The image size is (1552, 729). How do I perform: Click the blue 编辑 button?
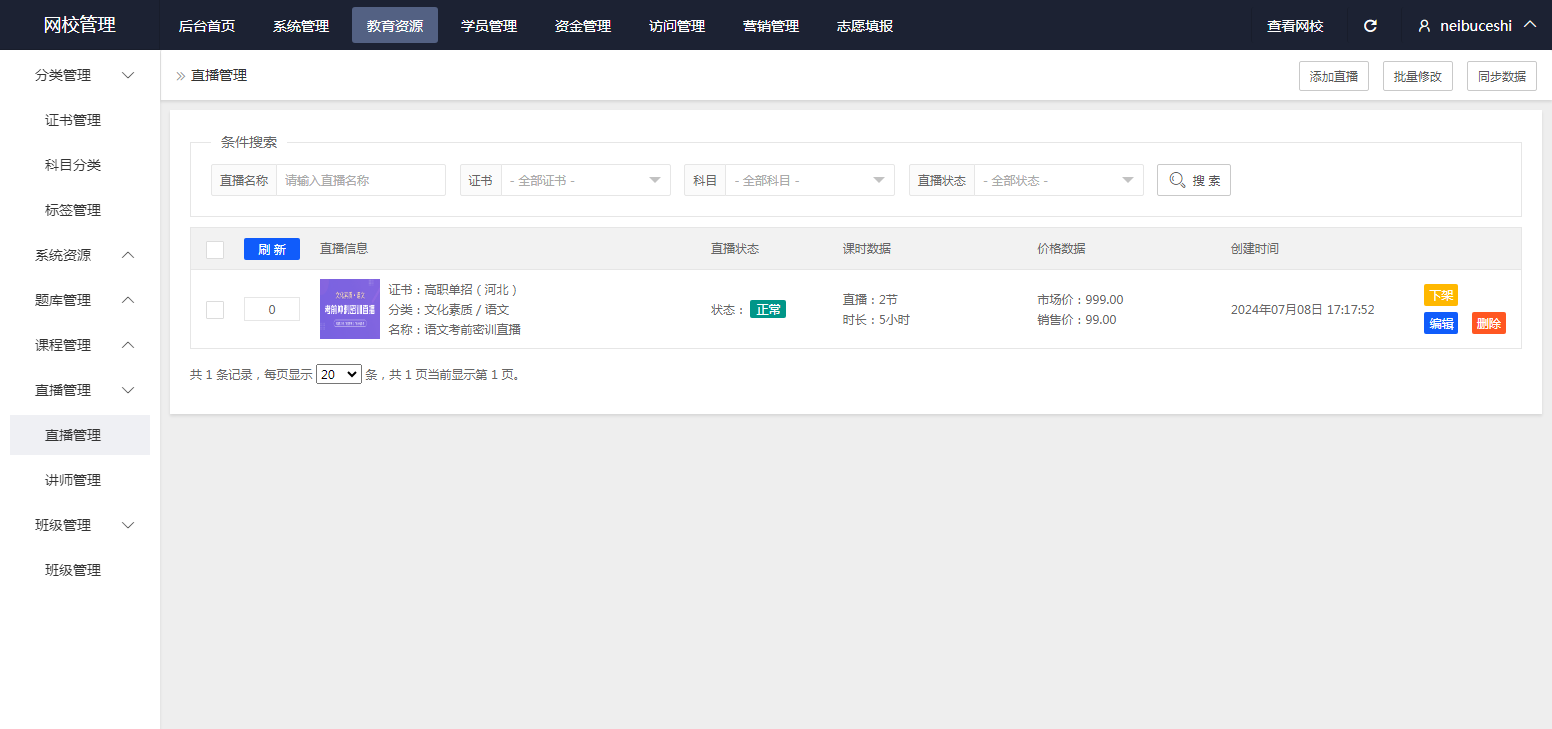point(1441,323)
